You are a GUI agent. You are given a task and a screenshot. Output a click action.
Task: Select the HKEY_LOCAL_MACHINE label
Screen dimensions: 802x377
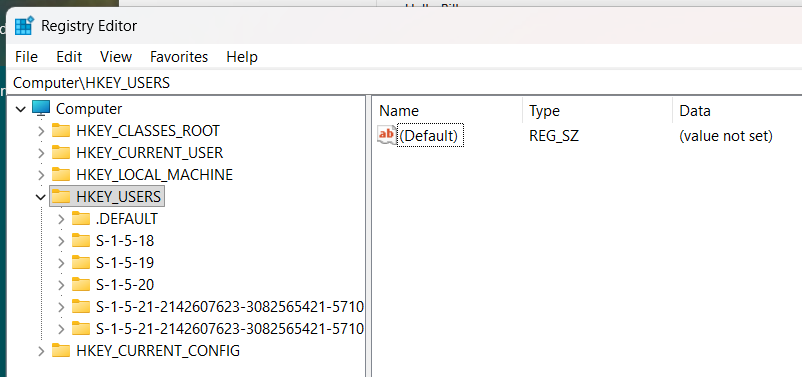tap(154, 175)
